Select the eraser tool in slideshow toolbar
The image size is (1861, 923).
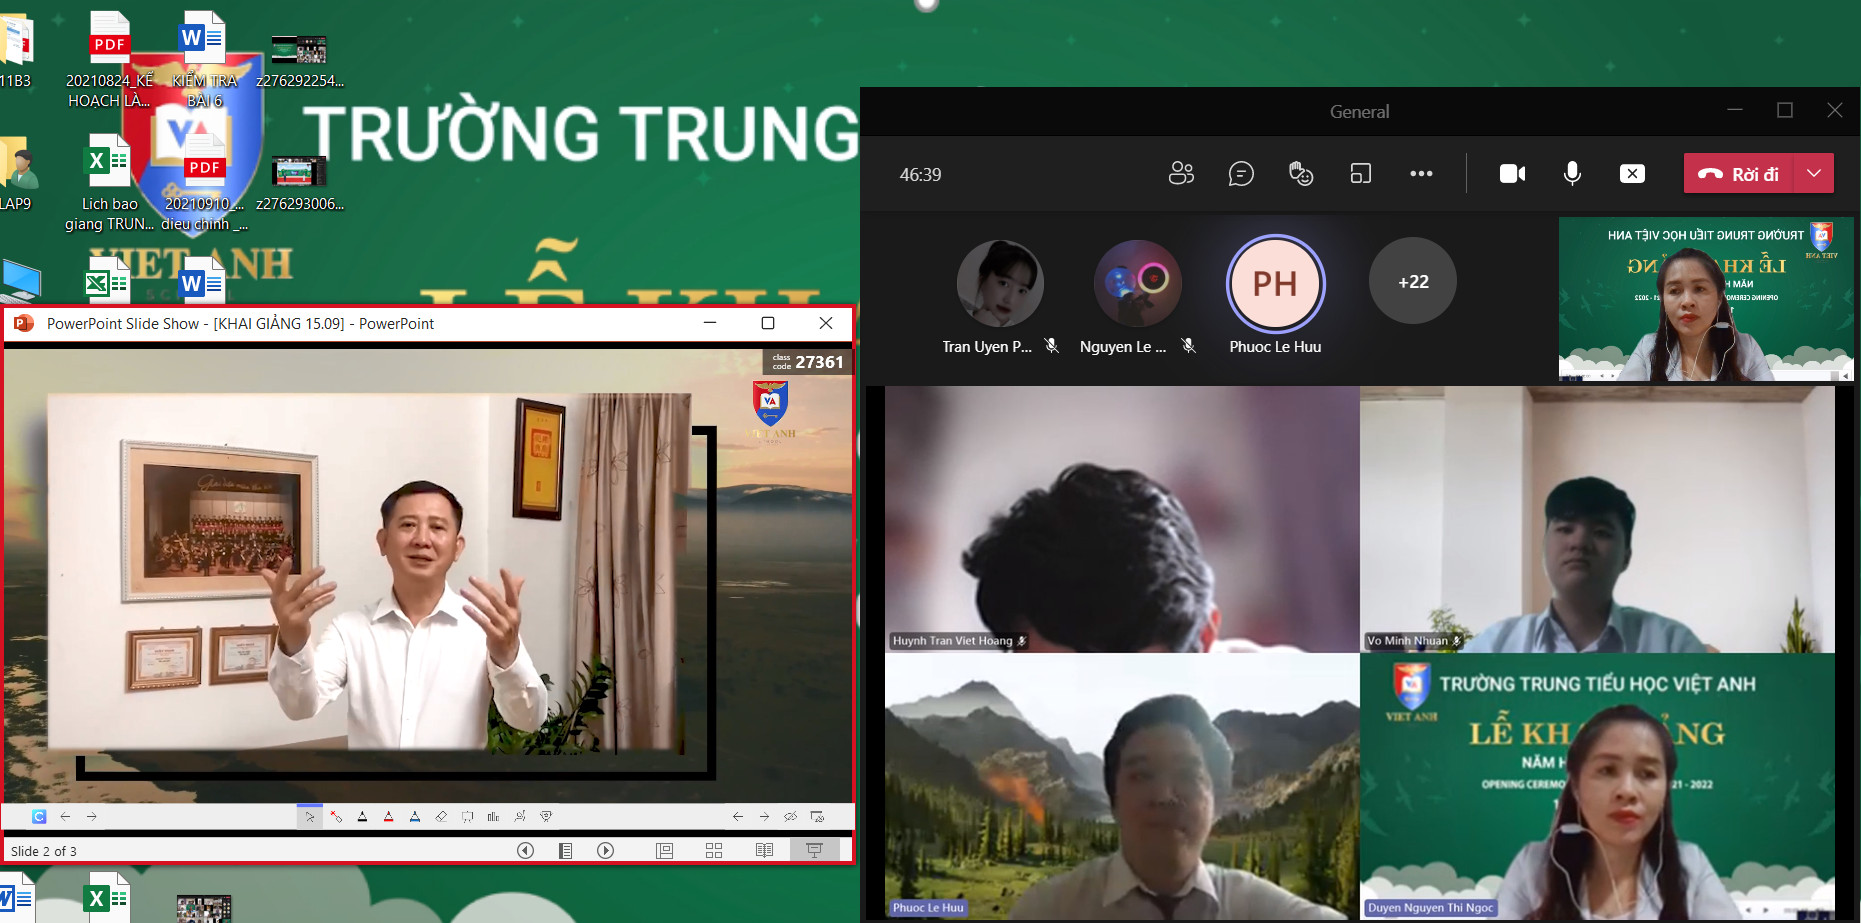click(x=441, y=816)
